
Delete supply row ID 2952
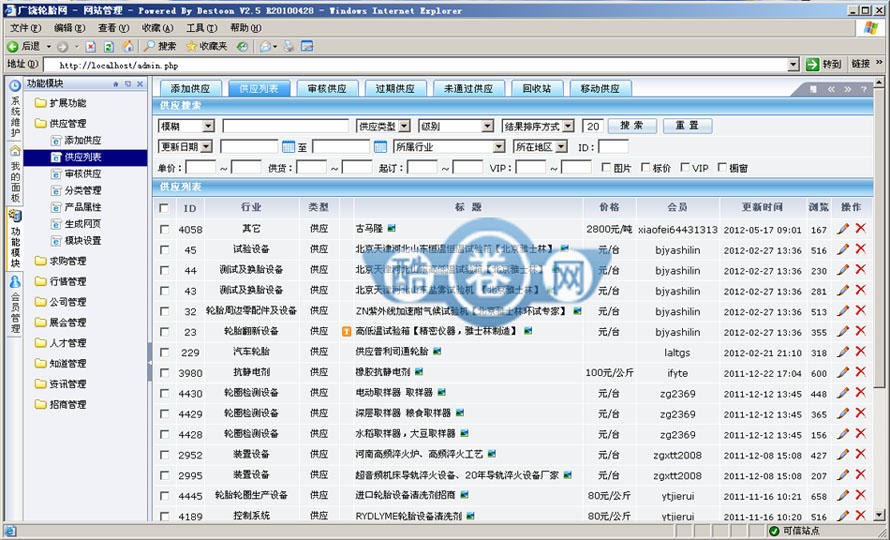tap(861, 454)
